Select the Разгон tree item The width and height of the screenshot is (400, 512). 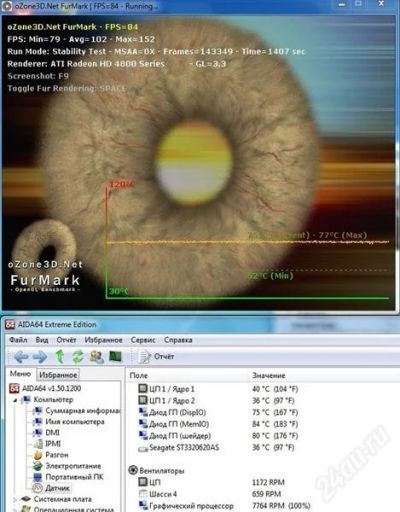pos(57,455)
